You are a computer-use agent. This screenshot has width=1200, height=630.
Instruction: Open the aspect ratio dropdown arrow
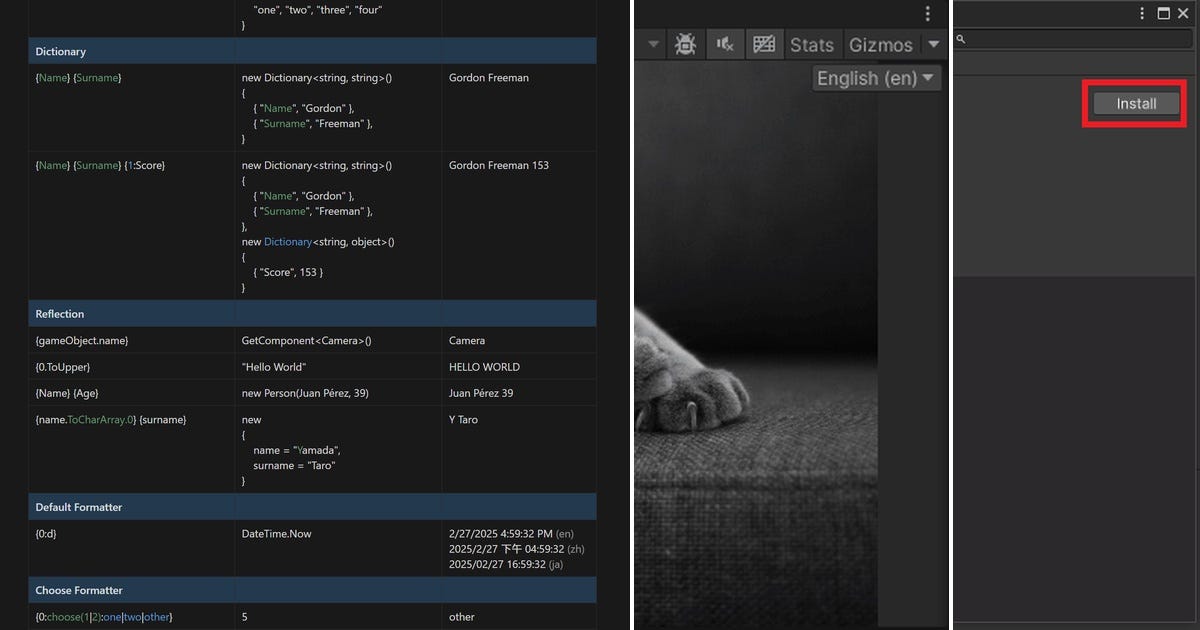point(655,44)
